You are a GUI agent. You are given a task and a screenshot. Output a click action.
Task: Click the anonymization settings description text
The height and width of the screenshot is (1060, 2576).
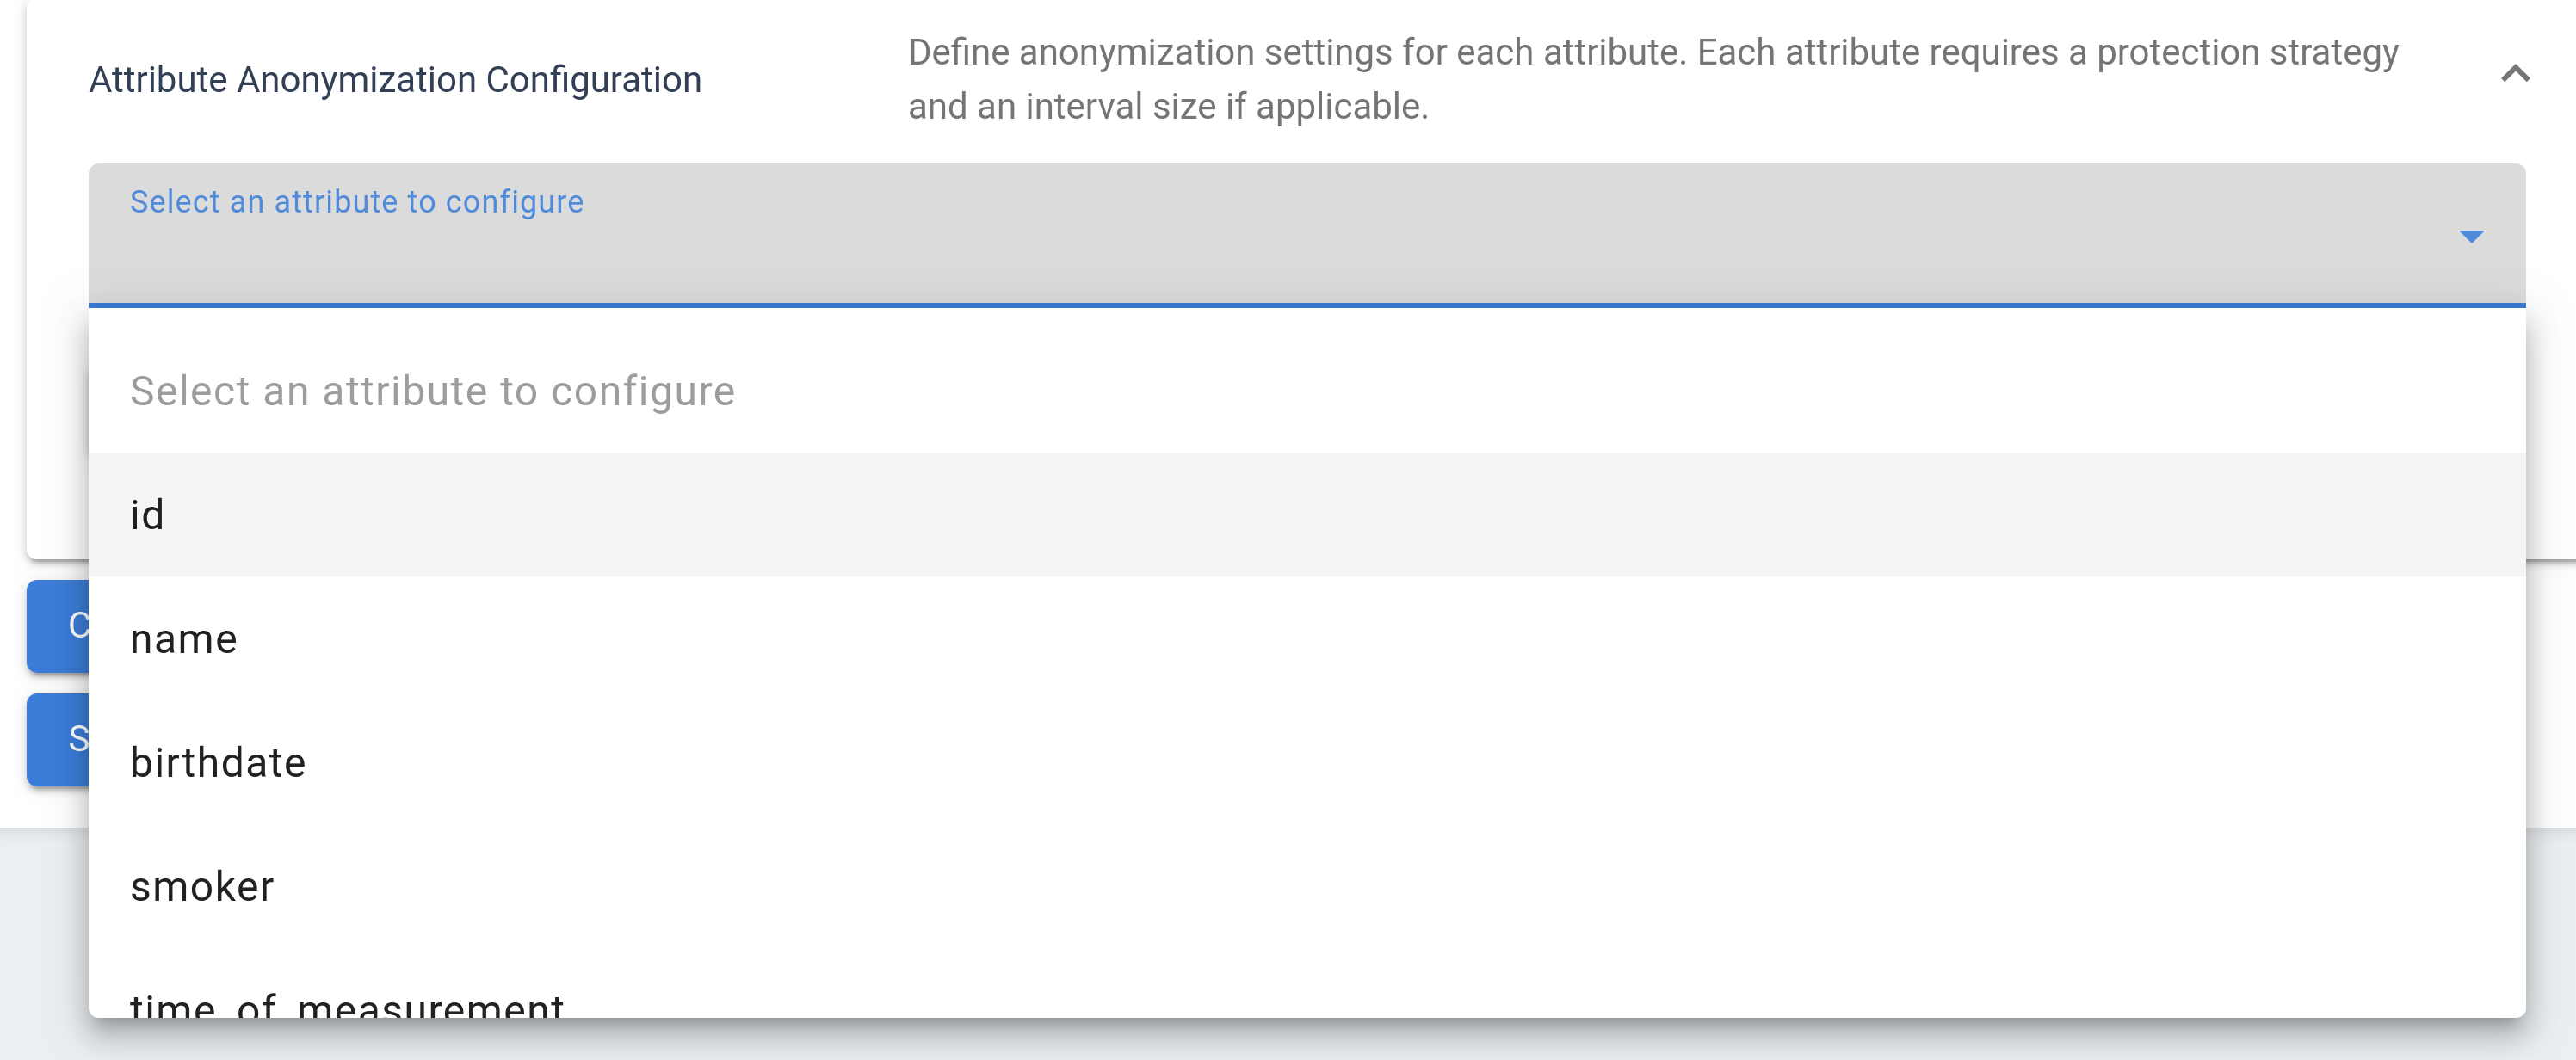tap(1652, 79)
